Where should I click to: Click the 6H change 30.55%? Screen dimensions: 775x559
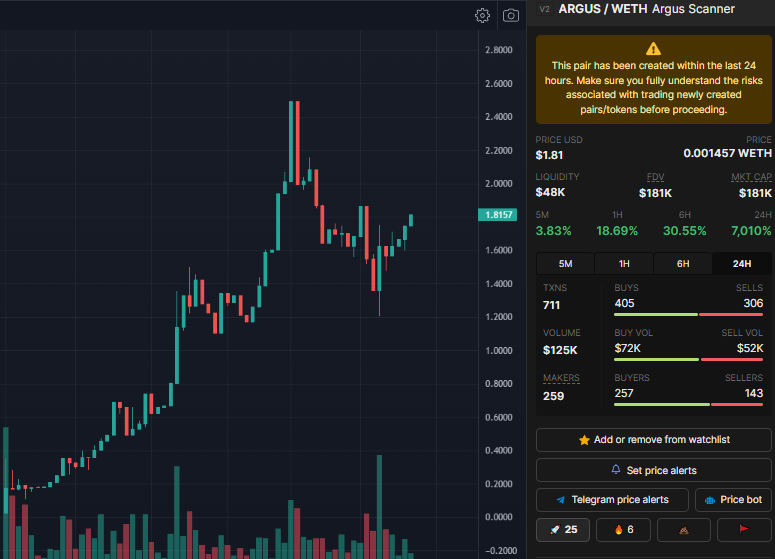tap(685, 231)
